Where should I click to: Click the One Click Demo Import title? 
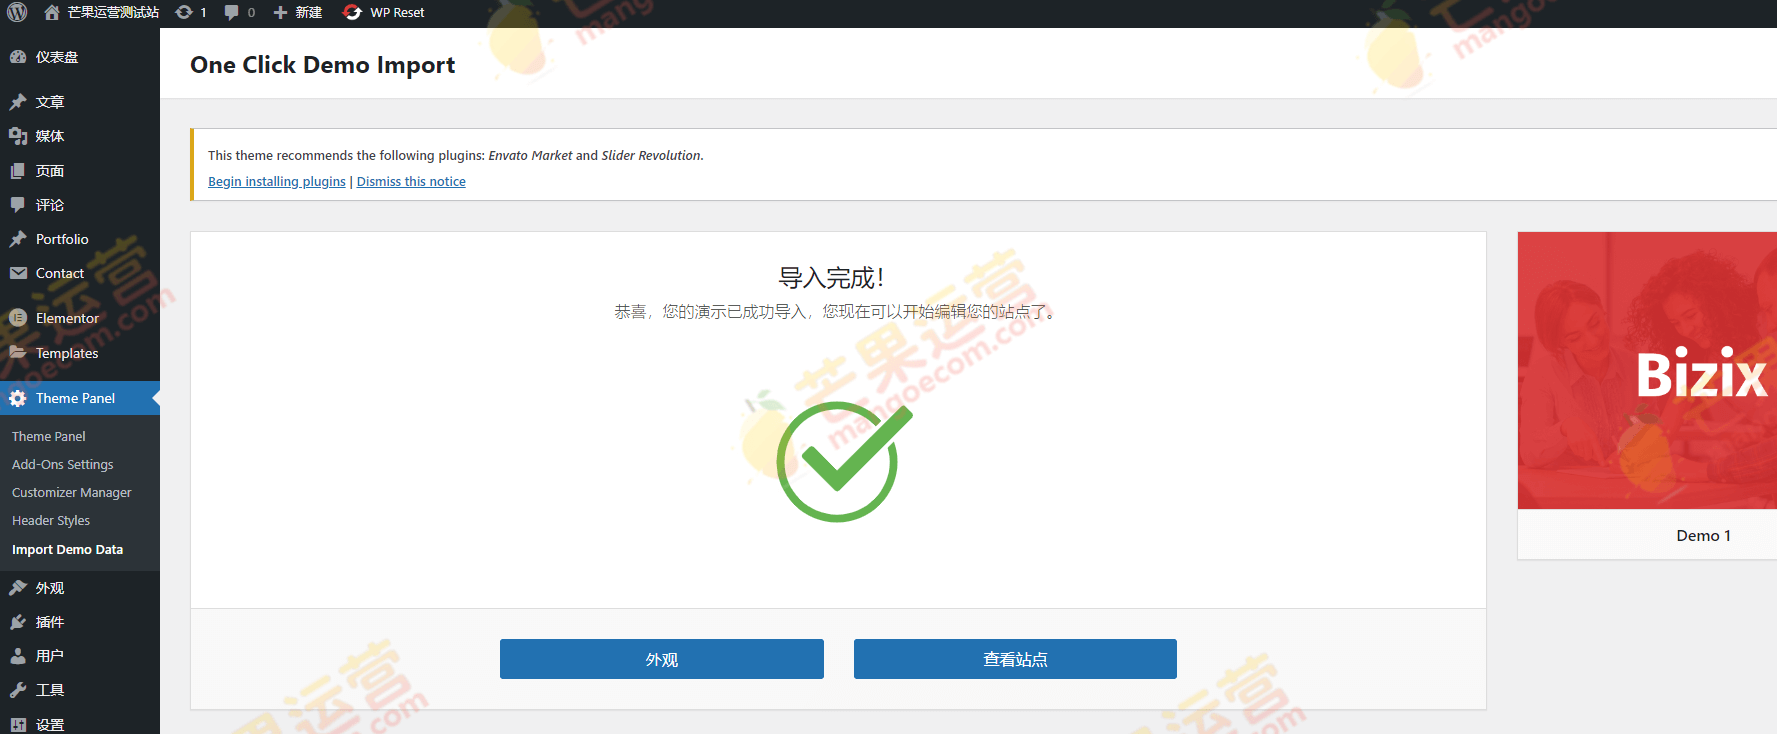pyautogui.click(x=323, y=65)
